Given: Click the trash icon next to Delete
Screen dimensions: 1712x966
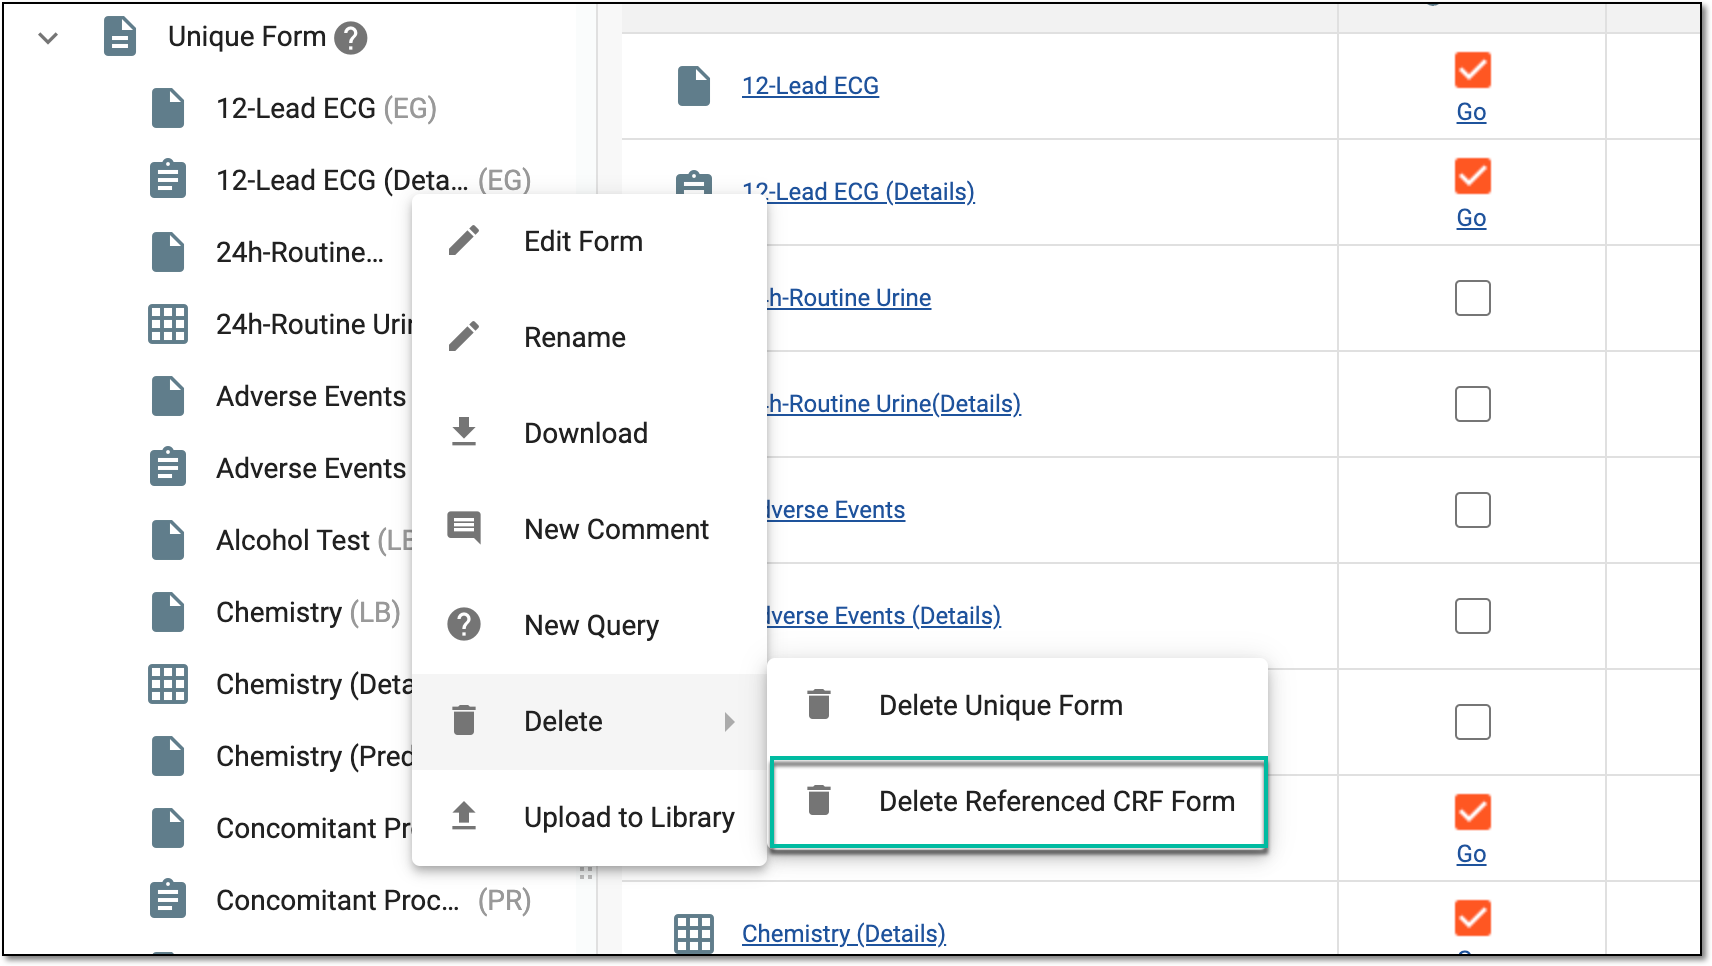Looking at the screenshot, I should click(464, 720).
